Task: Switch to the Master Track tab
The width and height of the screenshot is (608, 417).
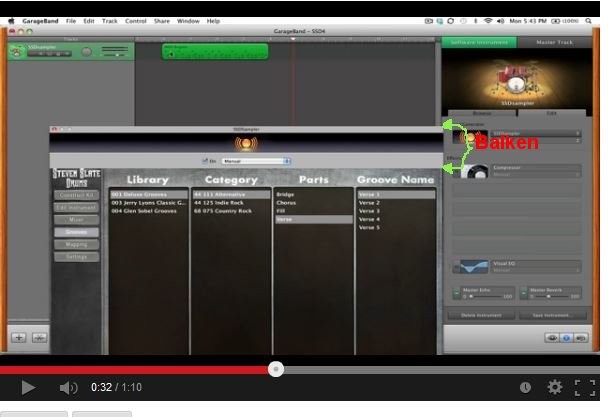Action: click(554, 42)
